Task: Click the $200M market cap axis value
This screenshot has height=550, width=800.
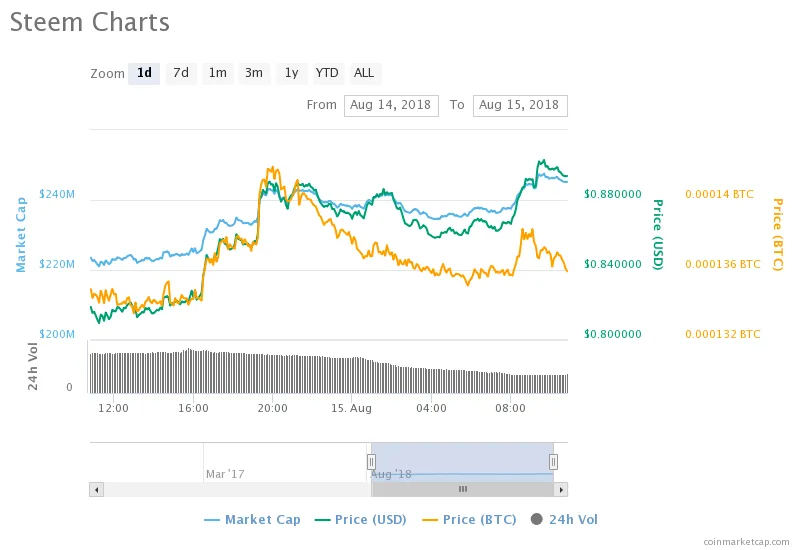Action: coord(57,334)
